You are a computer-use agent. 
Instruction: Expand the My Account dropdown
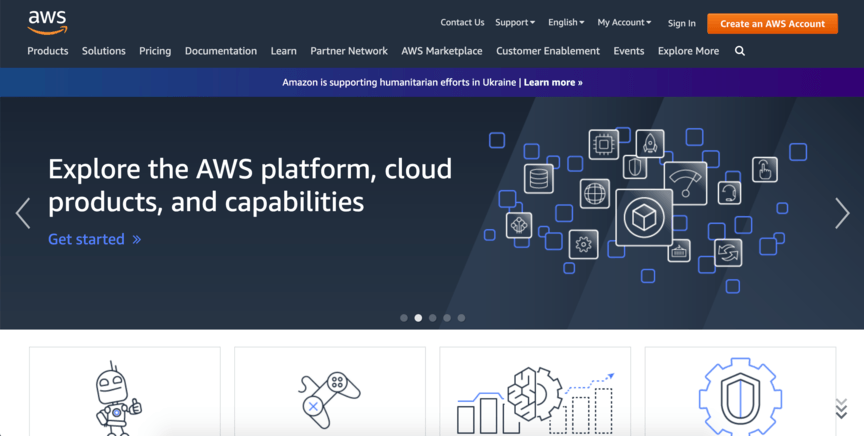(x=624, y=23)
